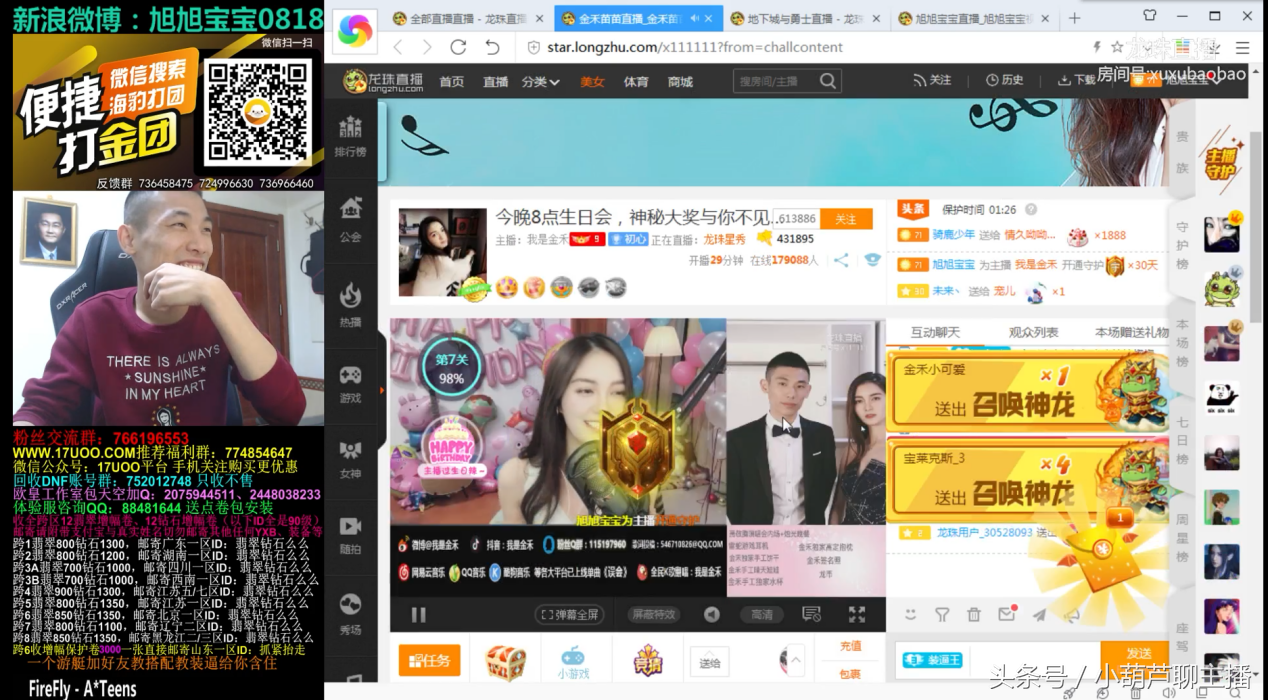Toggle 屏蔽特效 effects blocking
Screen dimensions: 1268x700
[x=653, y=615]
